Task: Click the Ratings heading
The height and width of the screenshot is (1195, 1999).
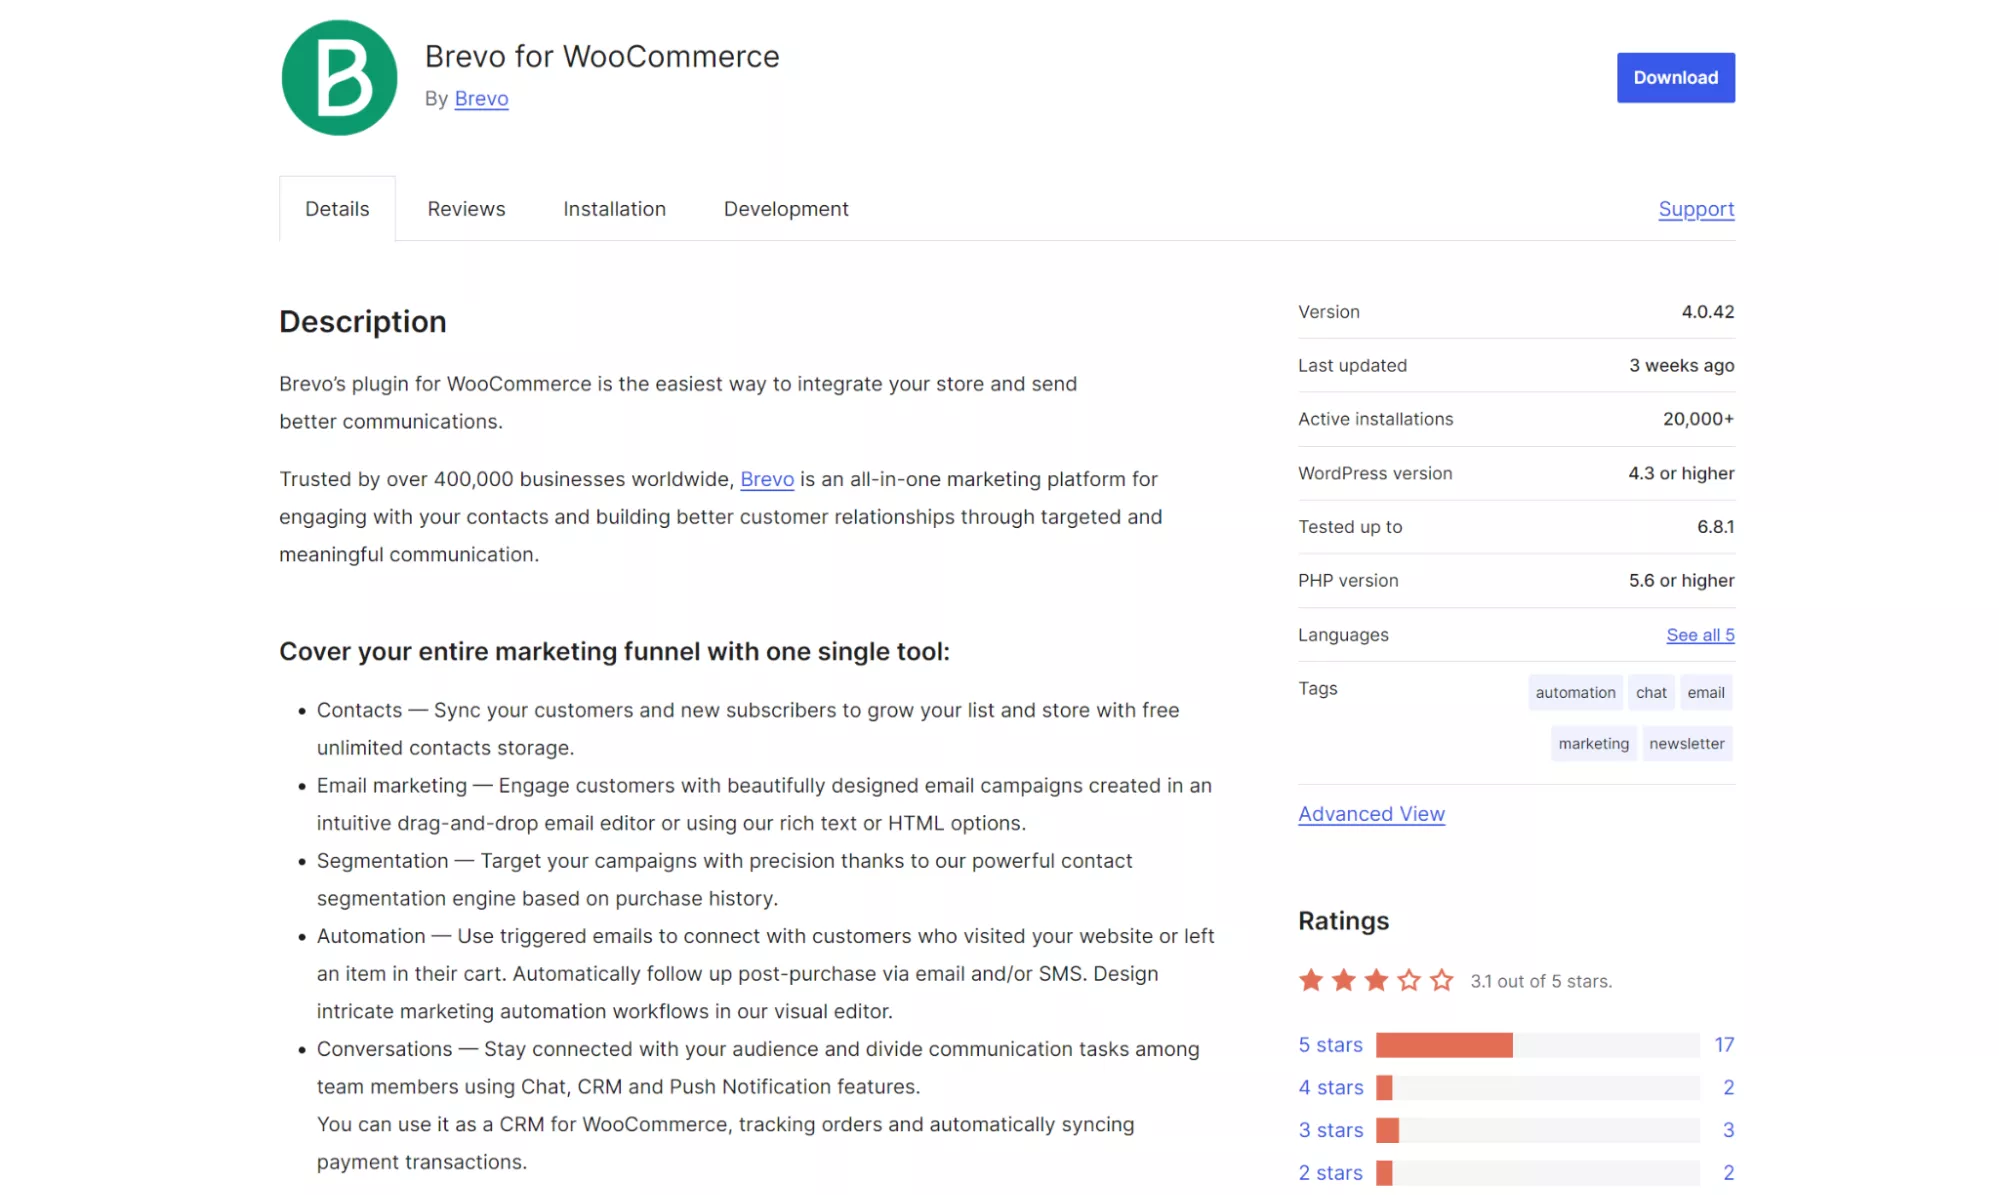Action: [x=1343, y=921]
